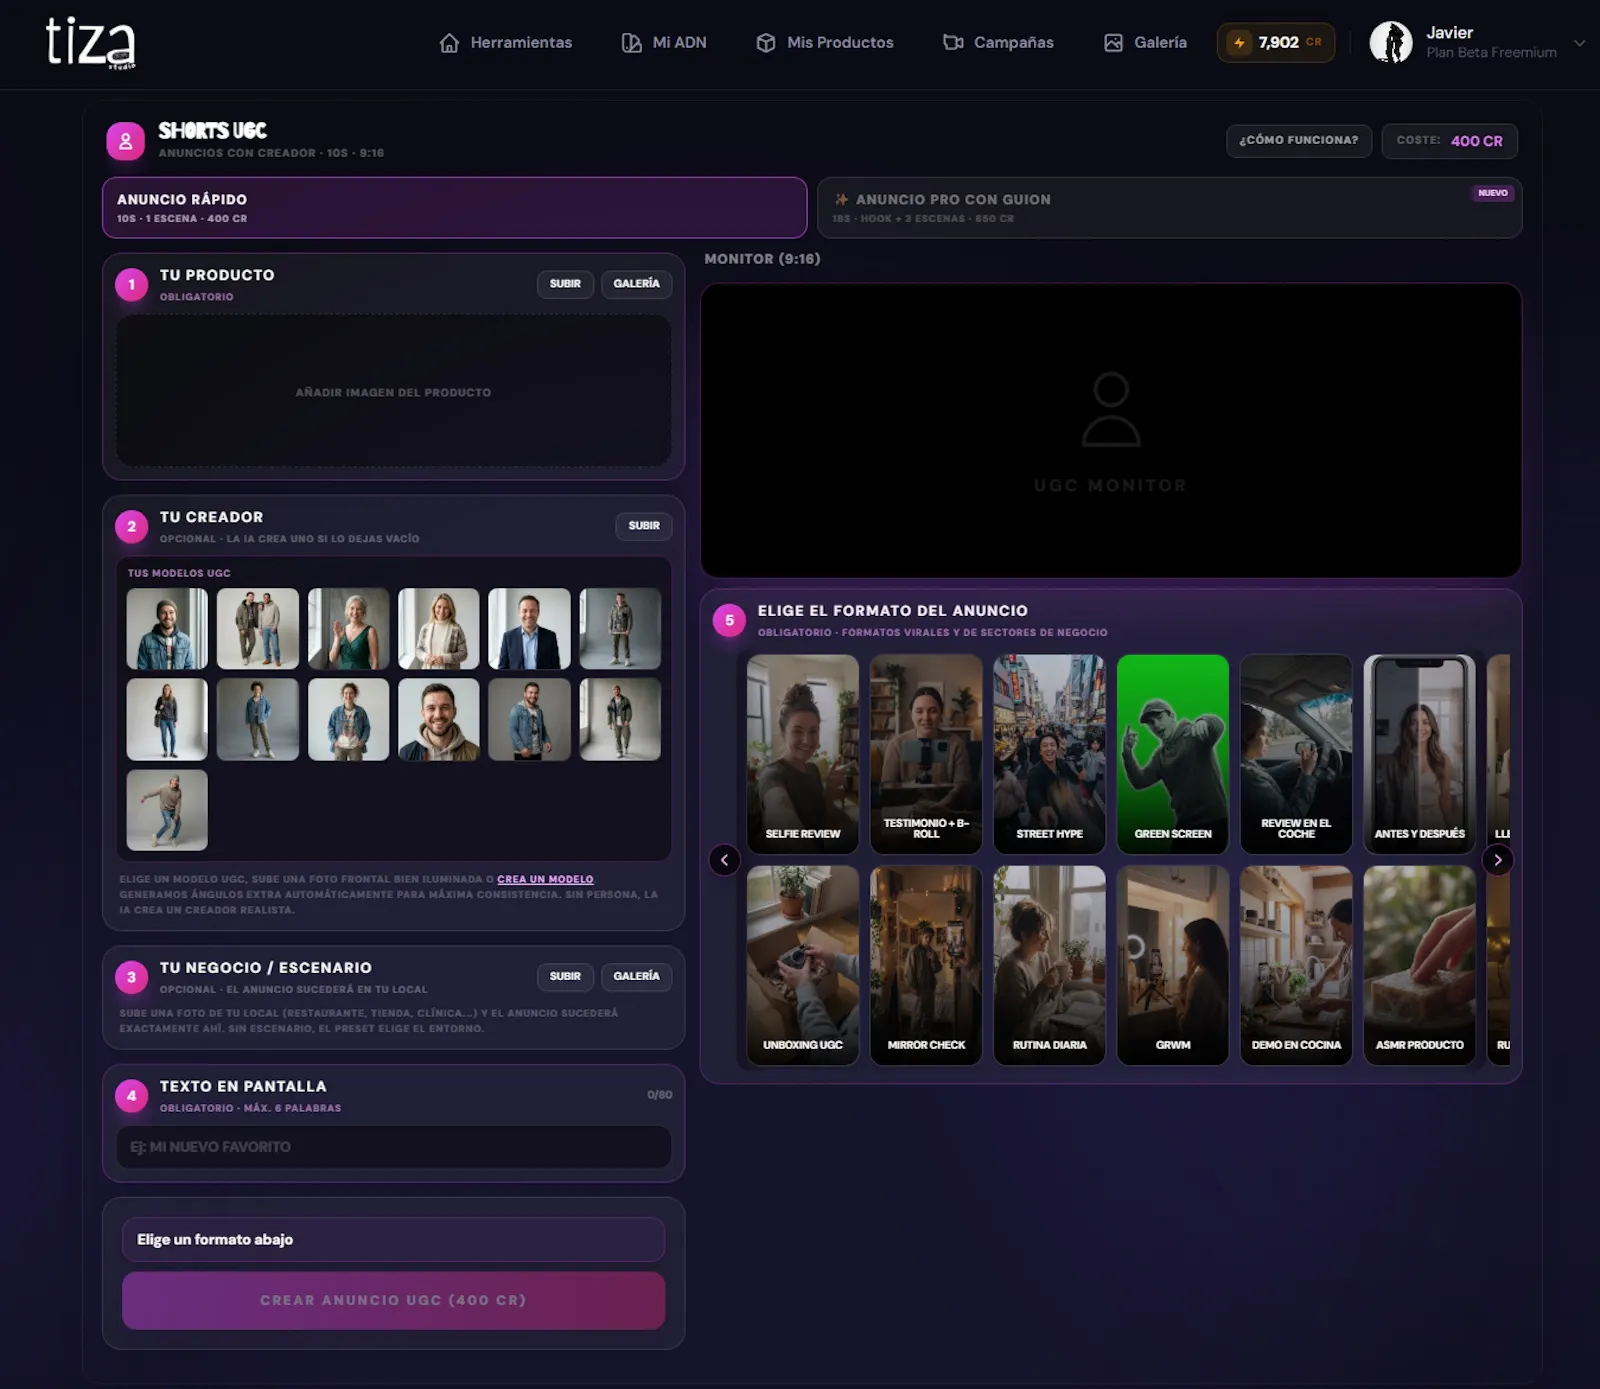Image resolution: width=1600 pixels, height=1389 pixels.
Task: Switch to Anuncio Pro con Guion tab
Action: (1170, 208)
